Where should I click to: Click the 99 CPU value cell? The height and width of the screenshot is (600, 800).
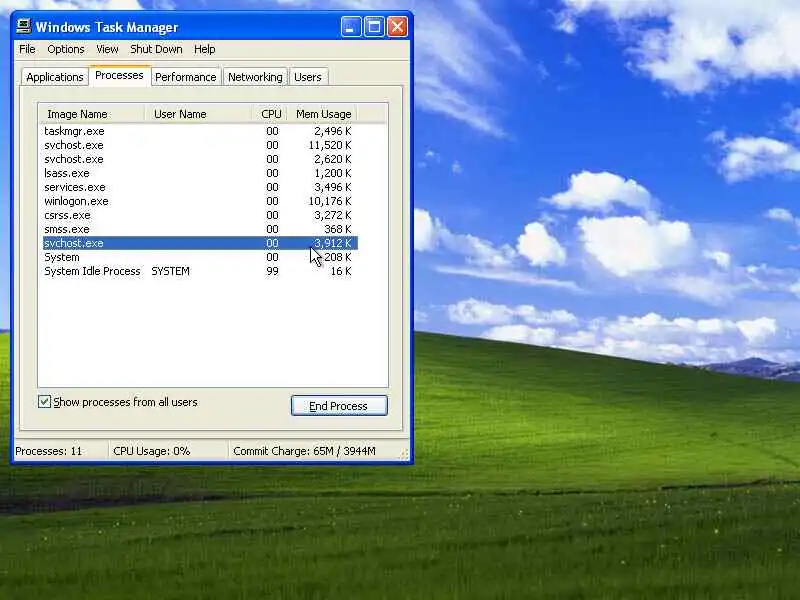272,271
